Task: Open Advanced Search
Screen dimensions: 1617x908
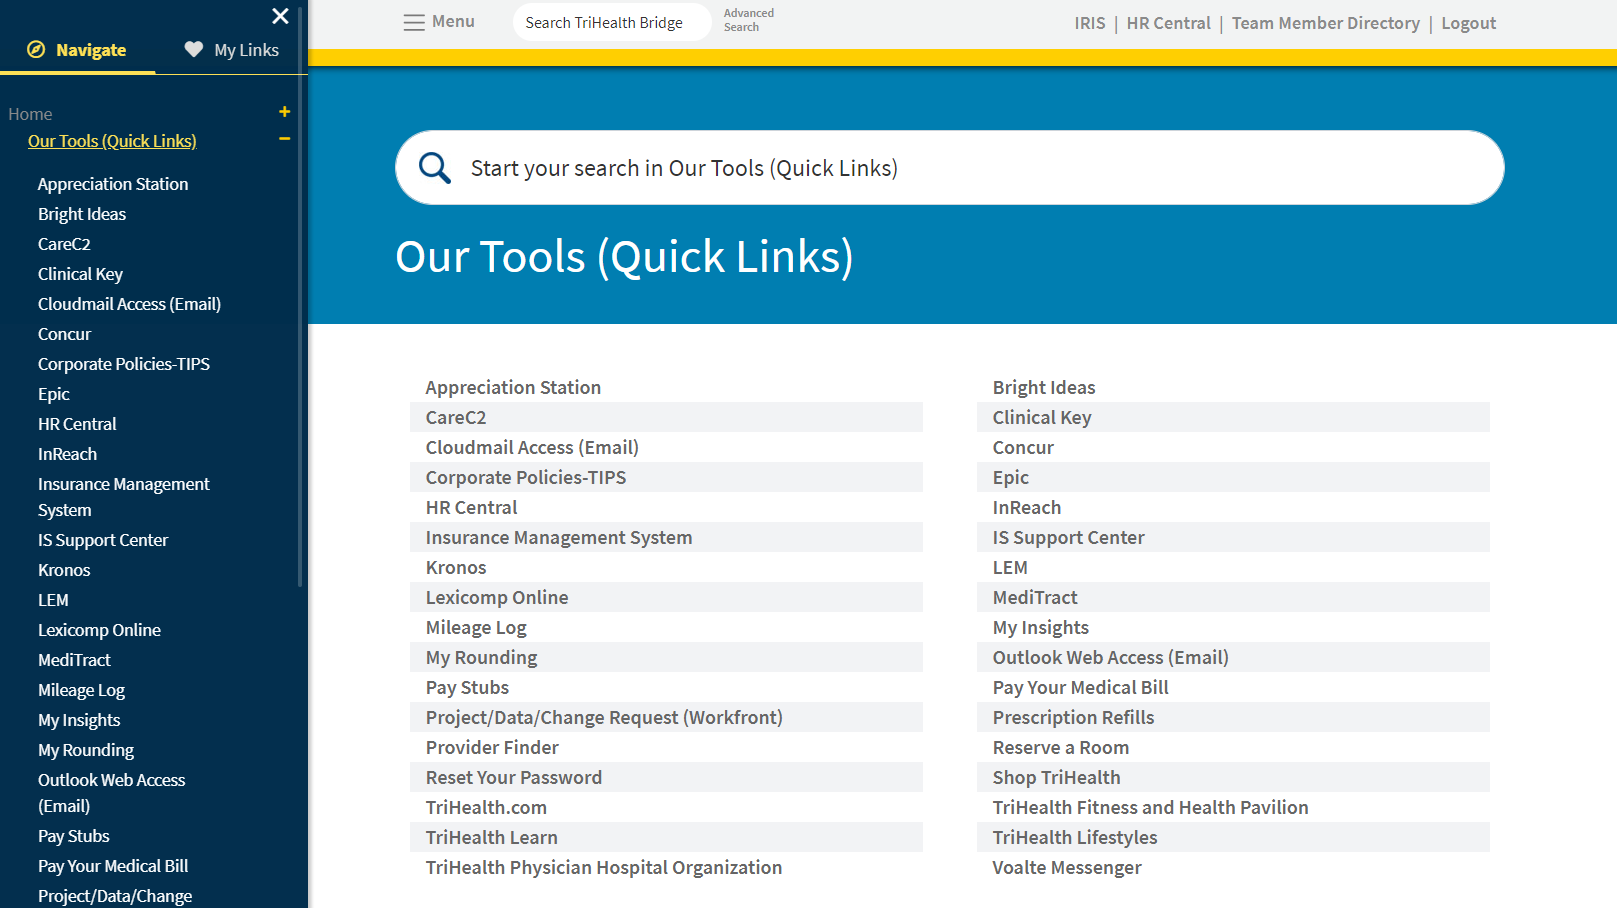Action: click(748, 20)
